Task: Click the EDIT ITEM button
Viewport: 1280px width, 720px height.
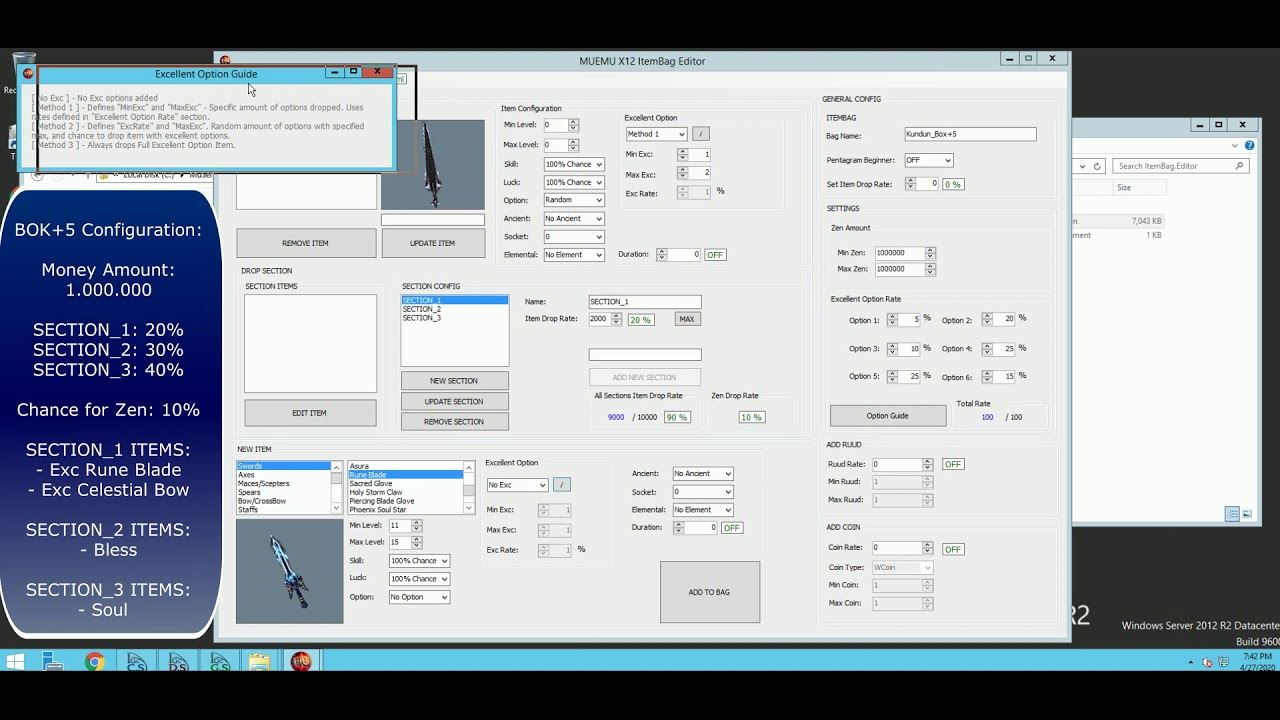Action: coord(310,413)
